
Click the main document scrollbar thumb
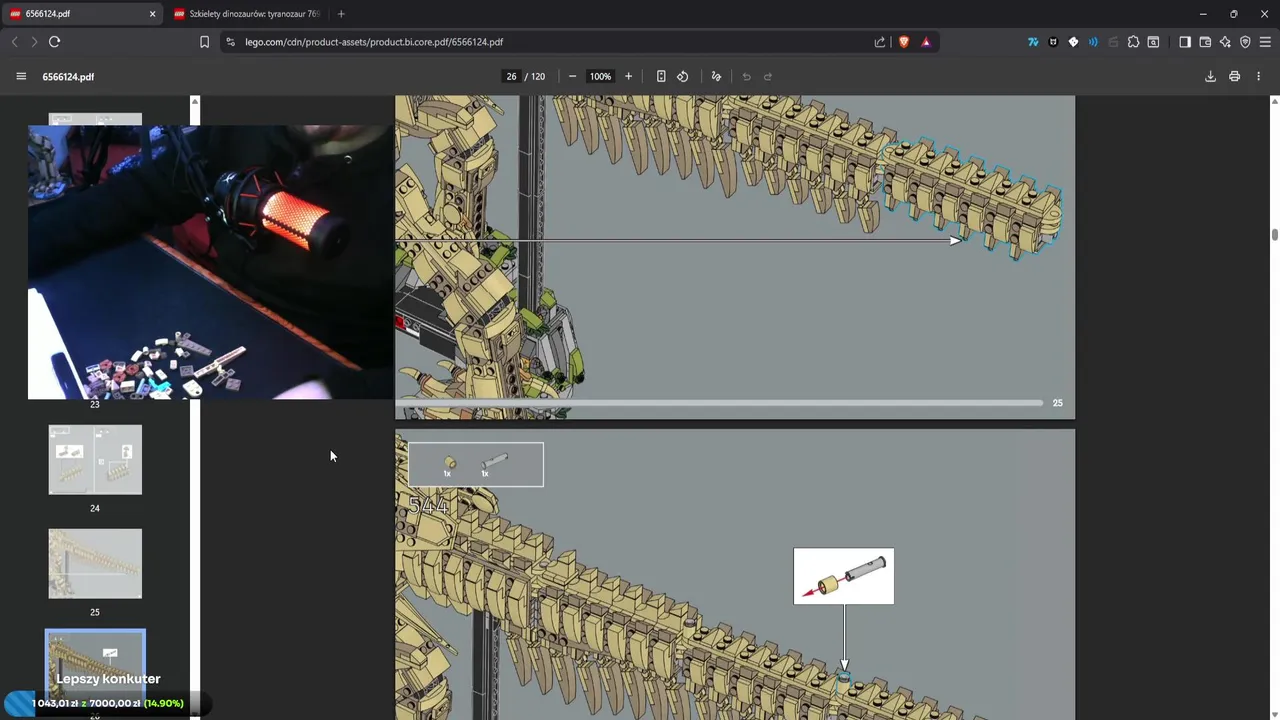pyautogui.click(x=1275, y=235)
